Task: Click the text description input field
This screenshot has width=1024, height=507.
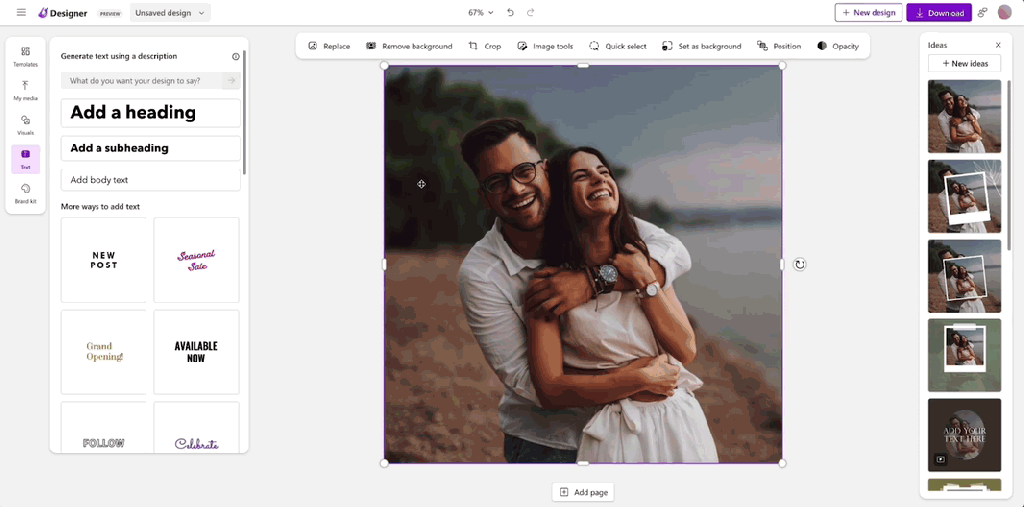Action: 143,81
